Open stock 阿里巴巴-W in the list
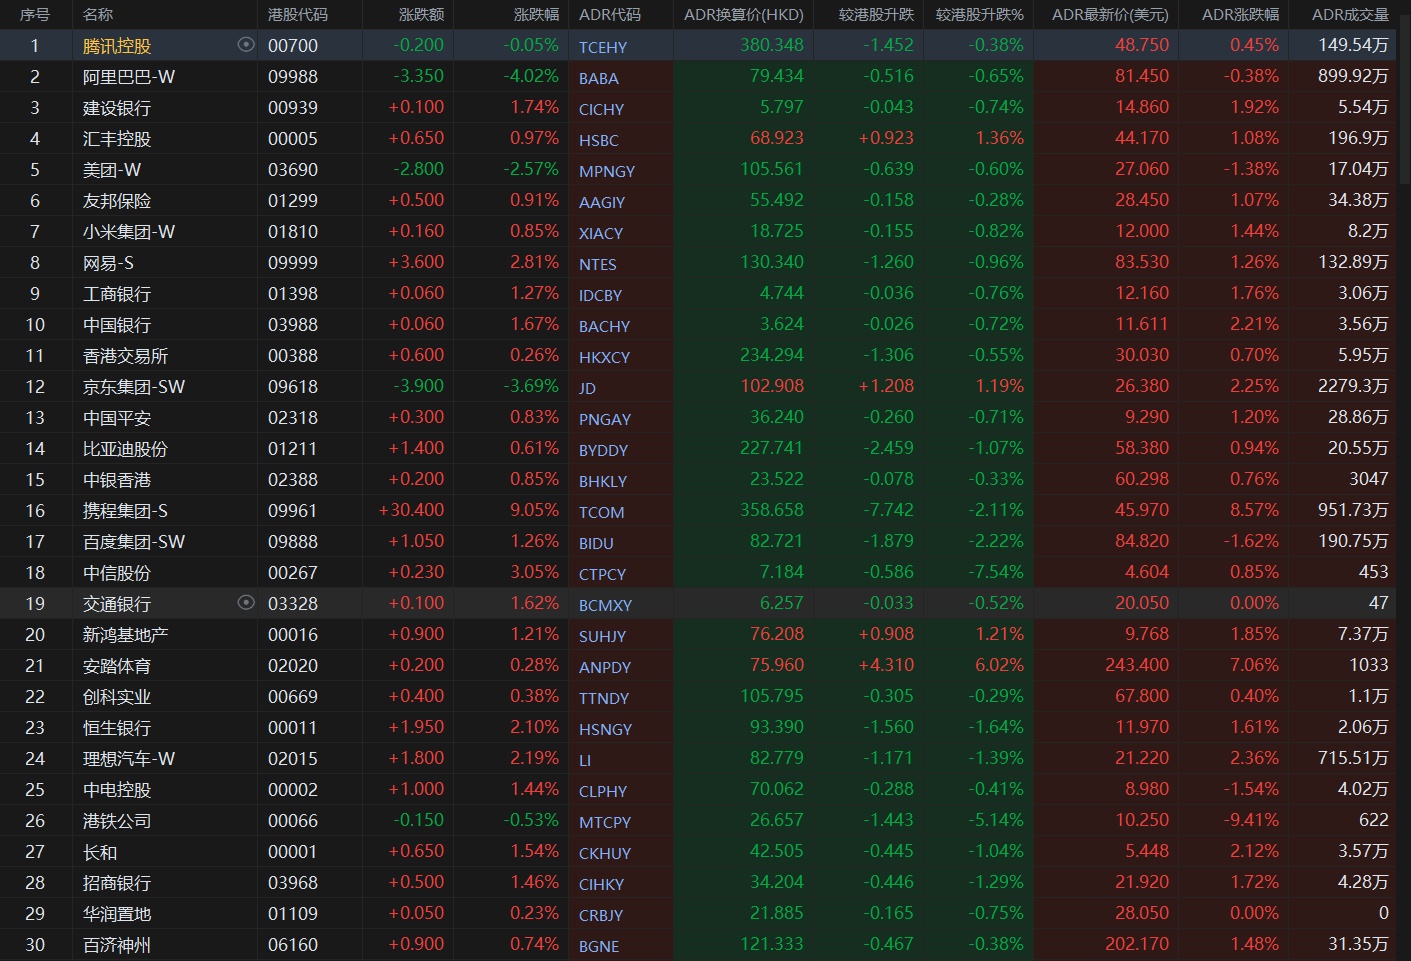 (129, 77)
